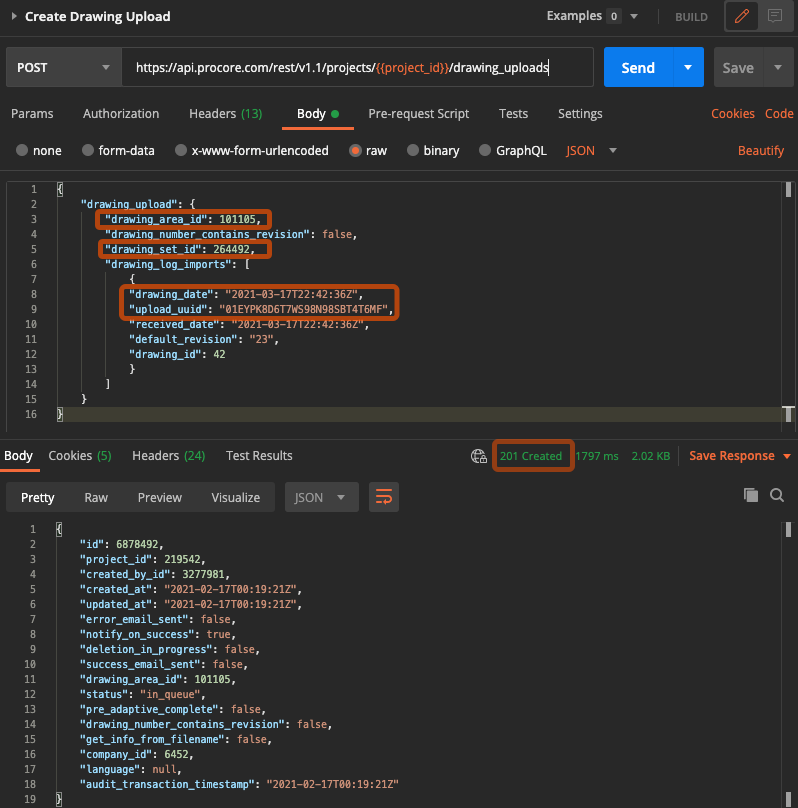
Task: Click the response body scrollbar
Action: (x=788, y=529)
